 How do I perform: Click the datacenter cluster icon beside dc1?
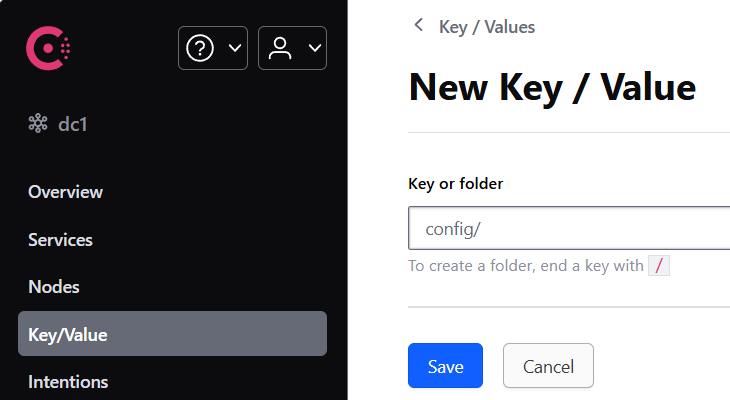point(38,123)
